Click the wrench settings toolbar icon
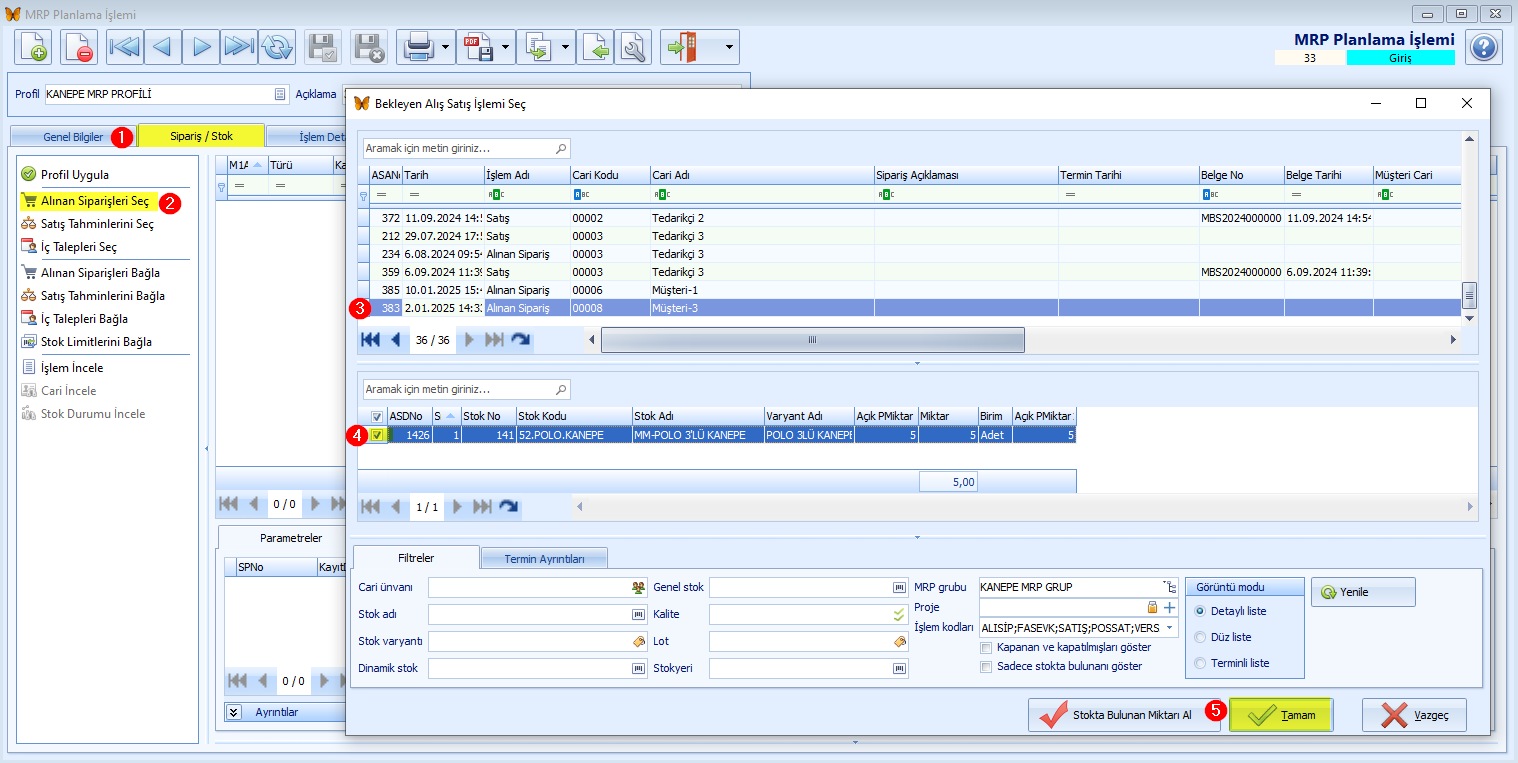Viewport: 1518px width, 763px height. coord(633,47)
